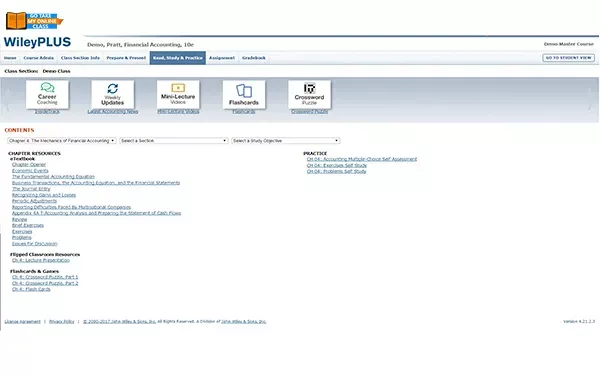The image size is (600, 375).
Task: Open the Career Coaching tile
Action: point(47,94)
